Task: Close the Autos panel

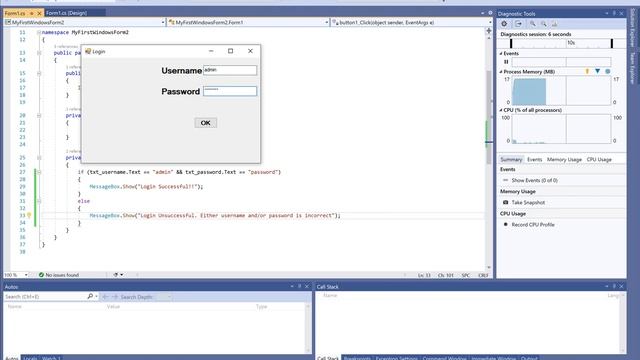Action: tap(307, 287)
